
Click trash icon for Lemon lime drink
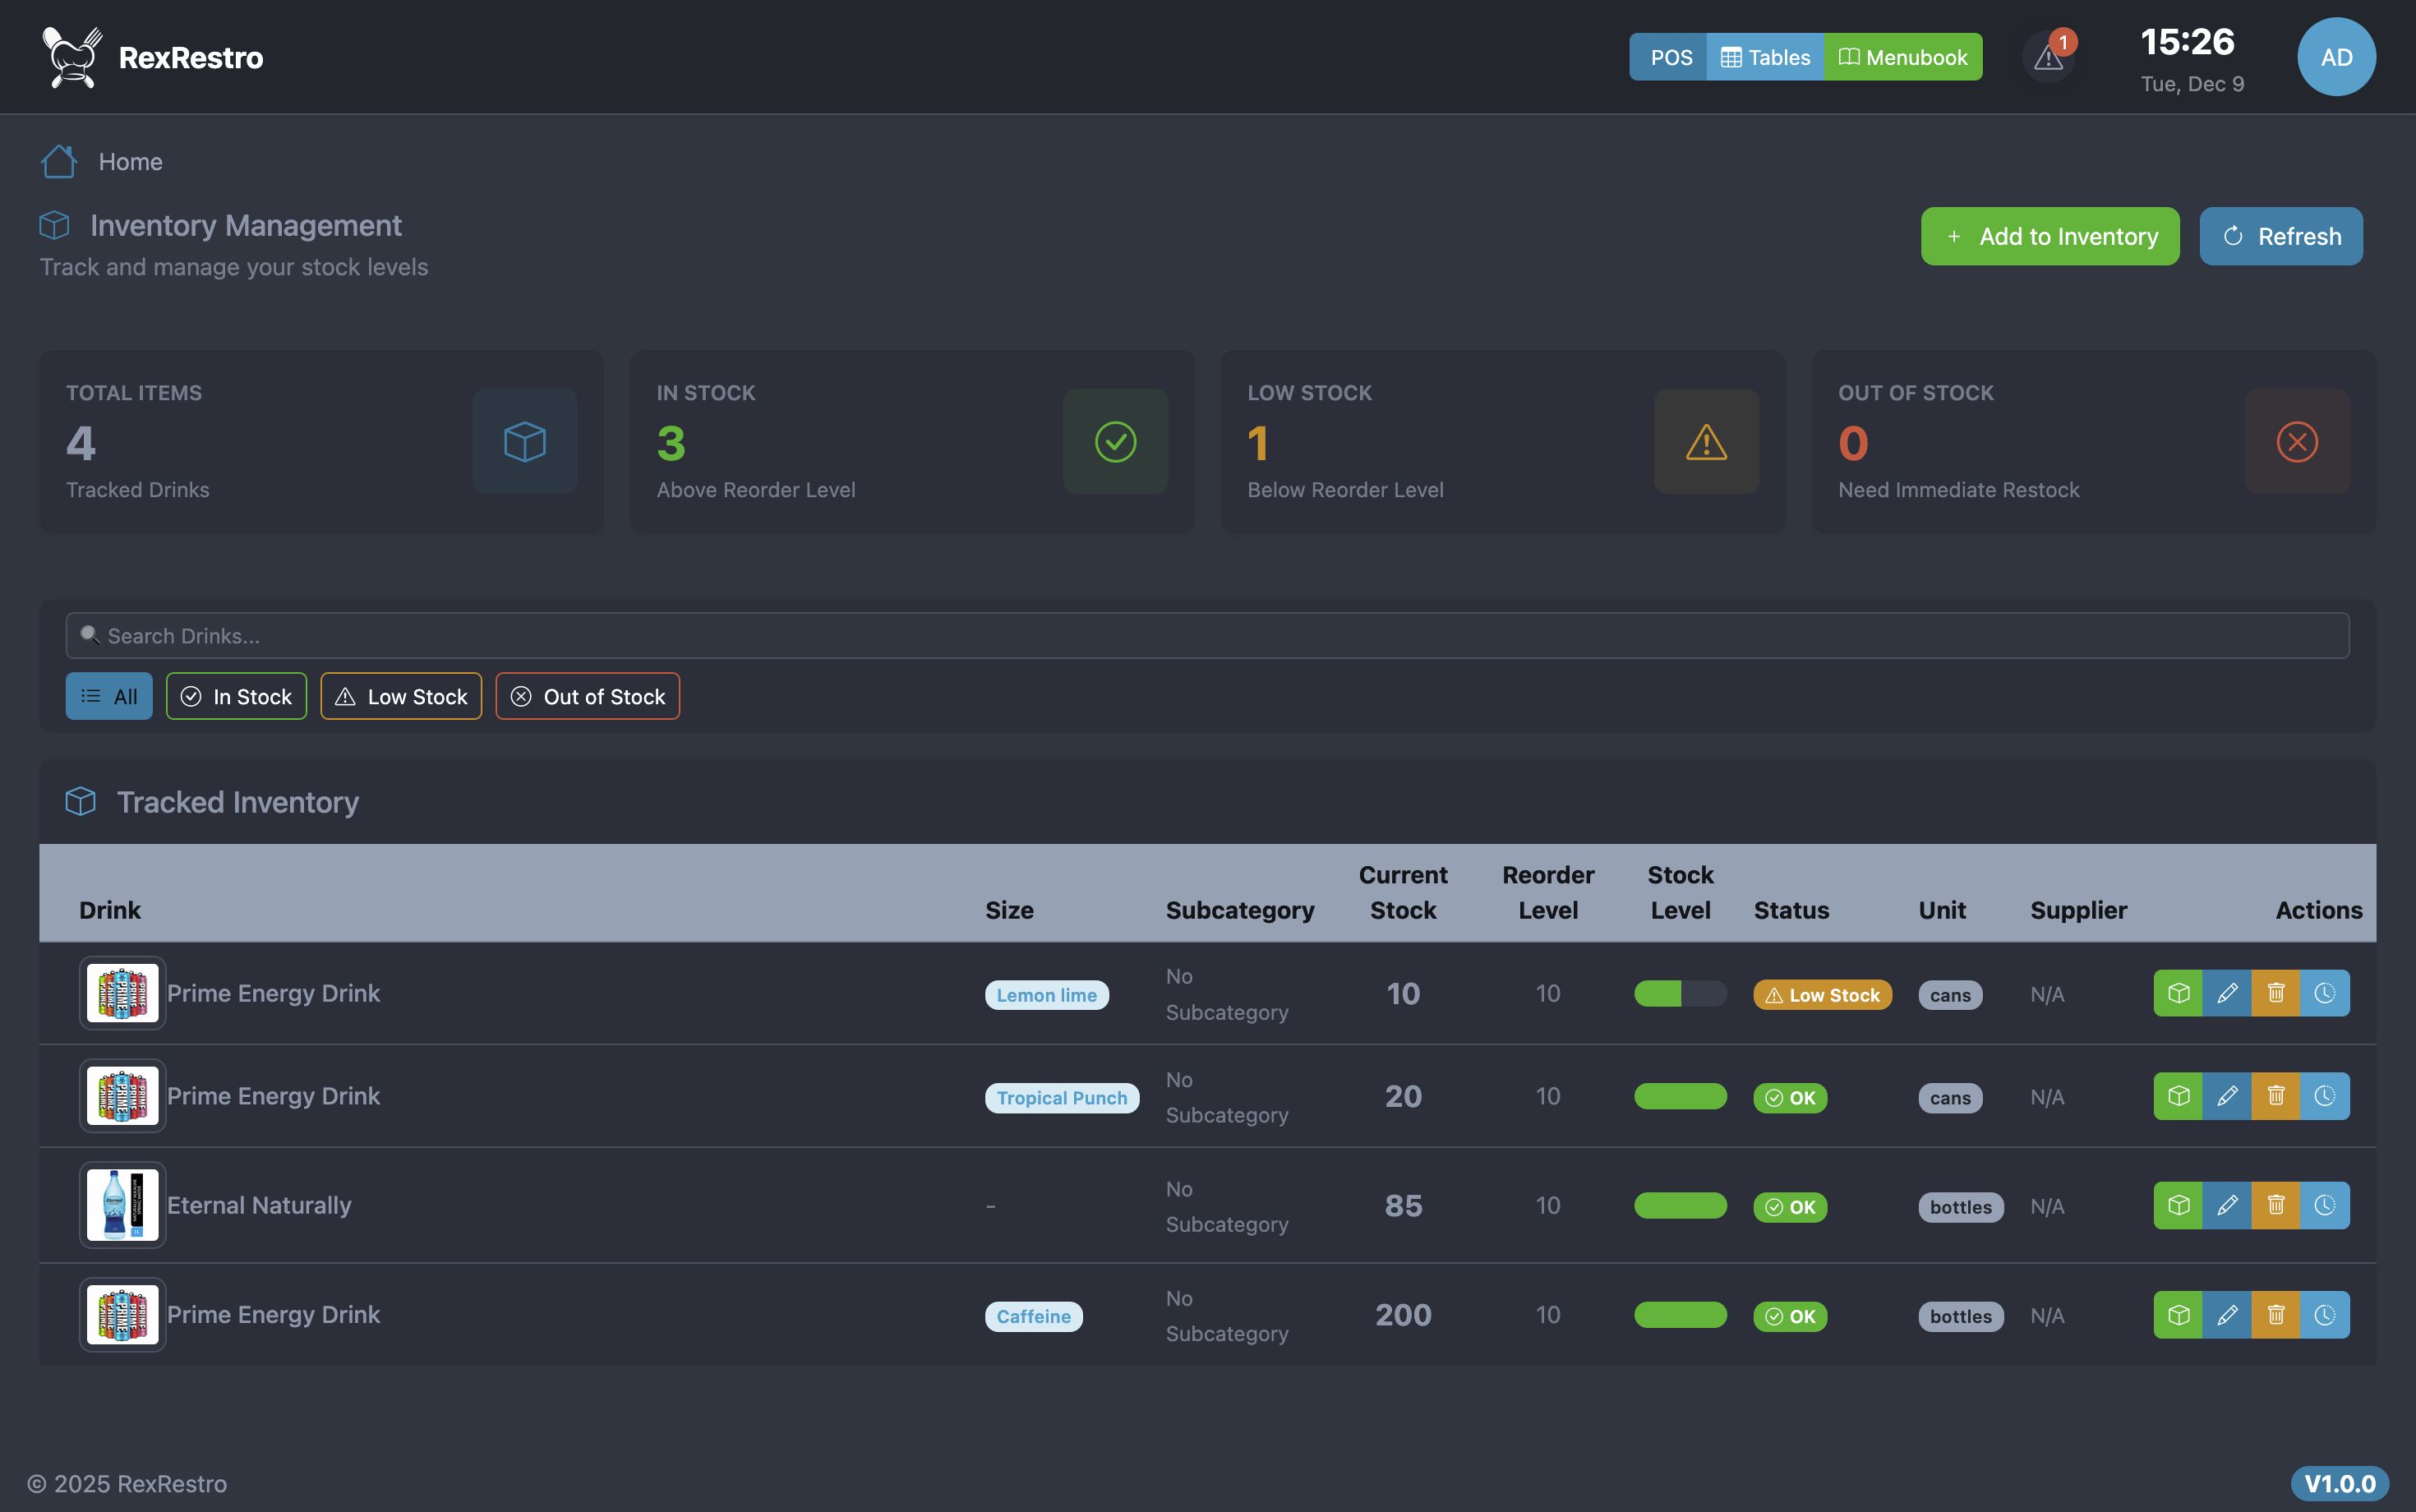(x=2276, y=993)
